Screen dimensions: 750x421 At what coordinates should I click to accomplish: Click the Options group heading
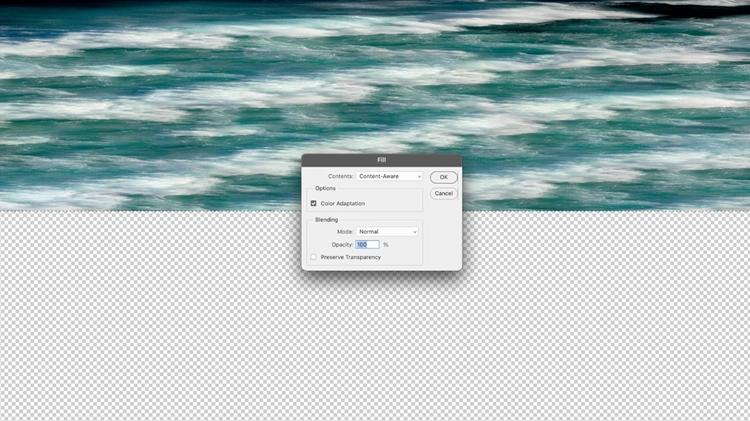(x=325, y=188)
